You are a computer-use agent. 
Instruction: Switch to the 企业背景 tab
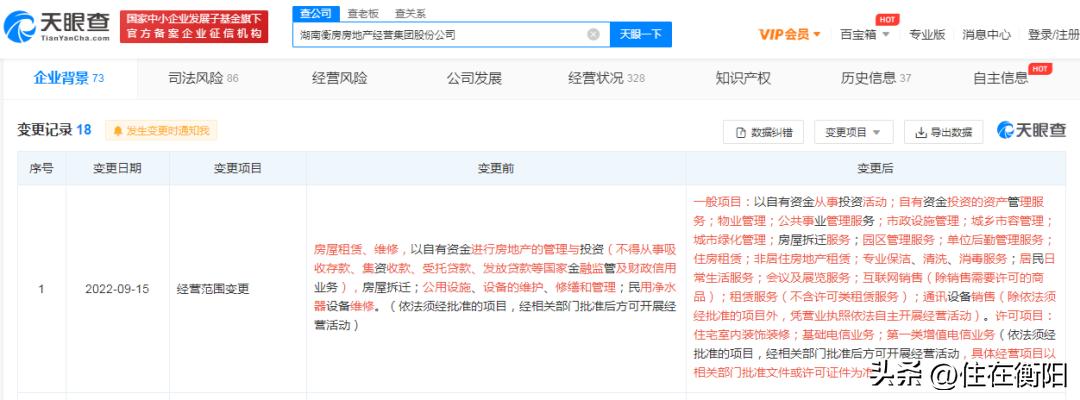69,78
